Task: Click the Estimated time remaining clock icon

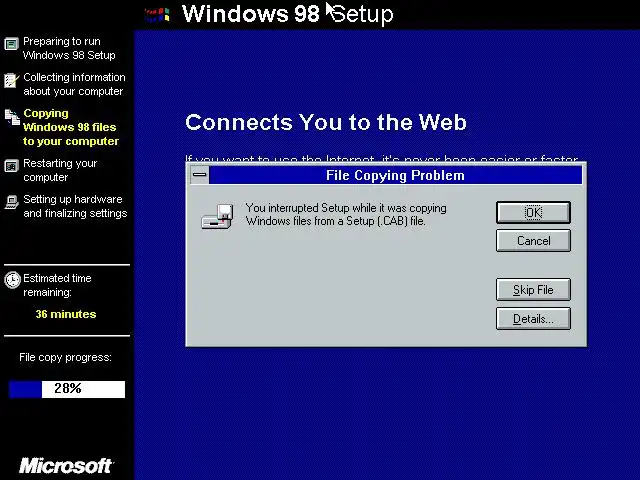Action: click(12, 280)
